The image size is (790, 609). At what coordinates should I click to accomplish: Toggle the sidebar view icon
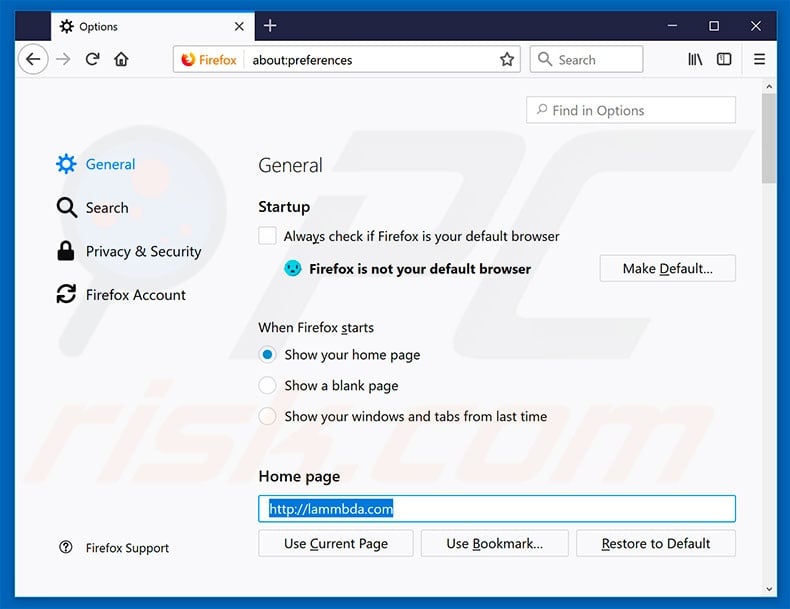[x=724, y=59]
